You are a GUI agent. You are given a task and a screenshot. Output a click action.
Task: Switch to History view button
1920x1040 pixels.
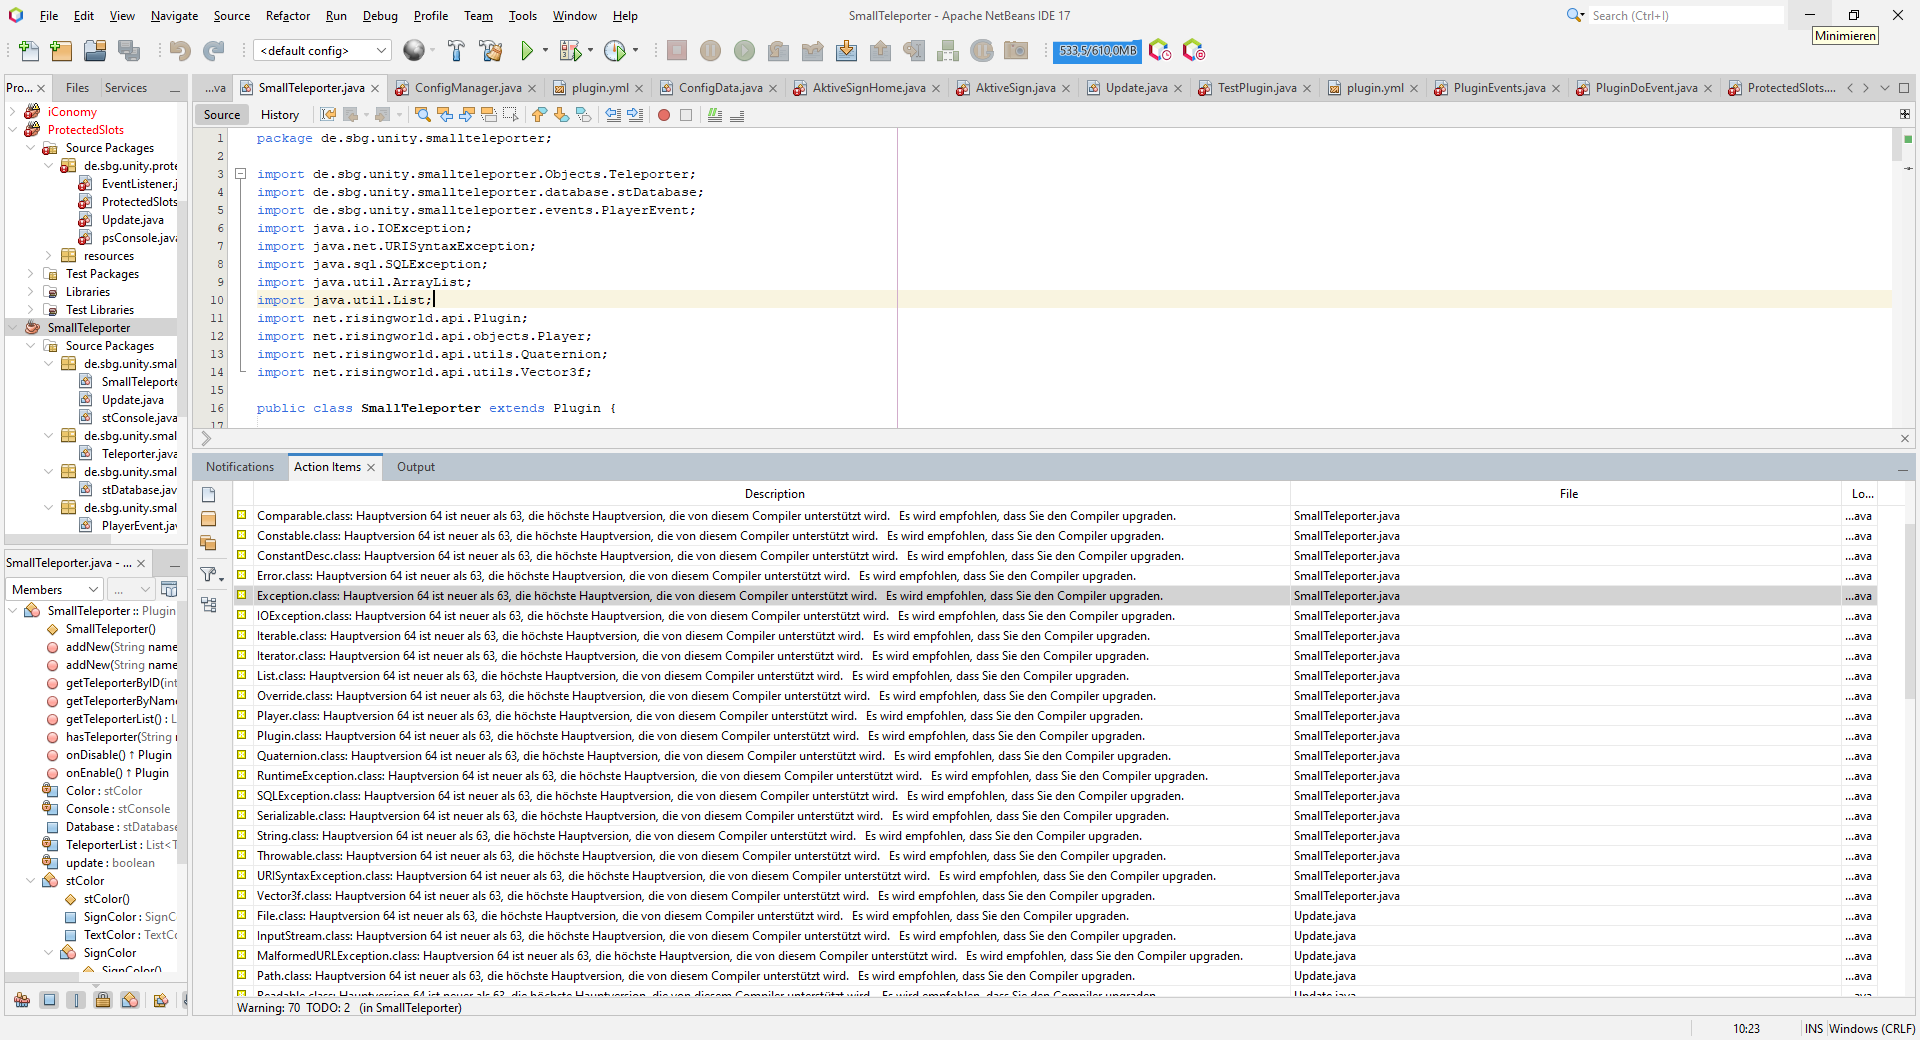(280, 115)
